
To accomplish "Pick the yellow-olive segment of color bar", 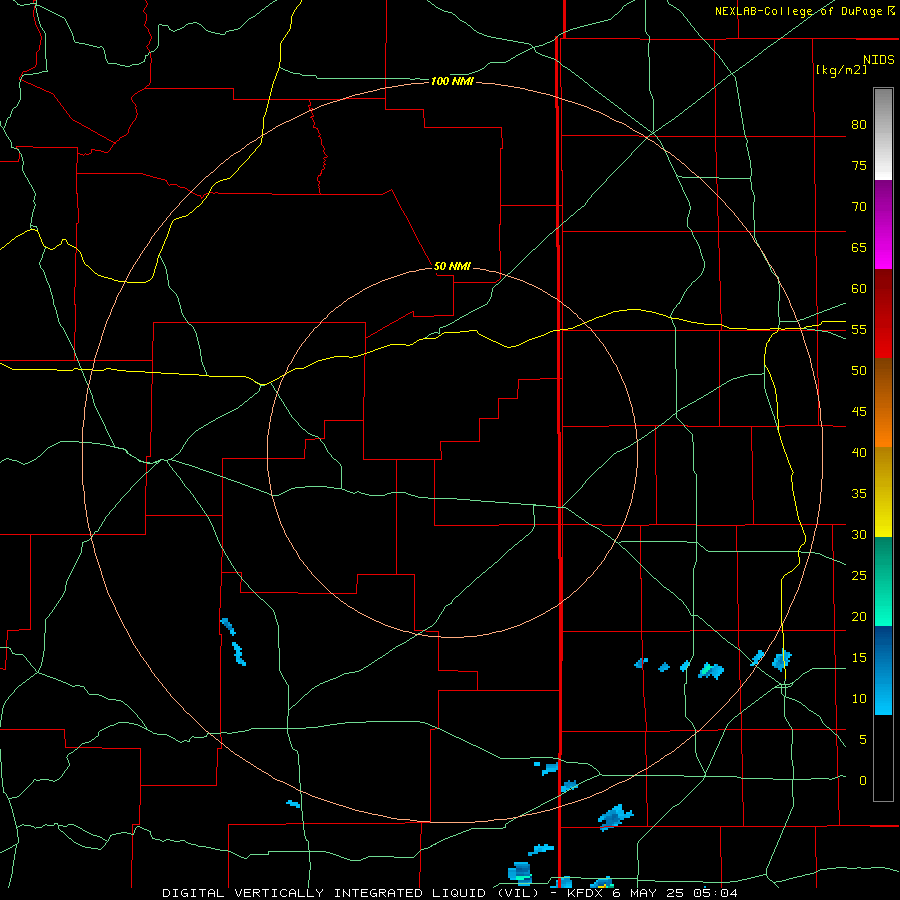I will pyautogui.click(x=883, y=492).
